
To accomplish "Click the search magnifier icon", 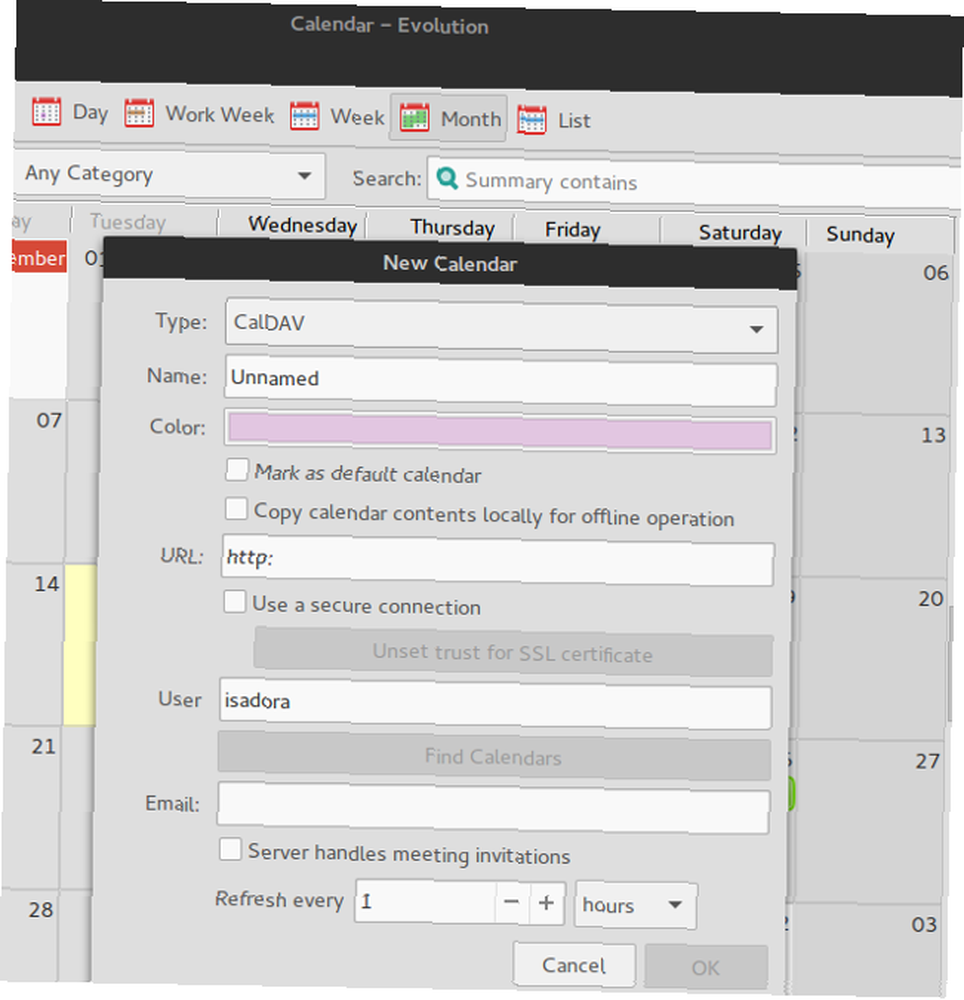I will (x=447, y=178).
